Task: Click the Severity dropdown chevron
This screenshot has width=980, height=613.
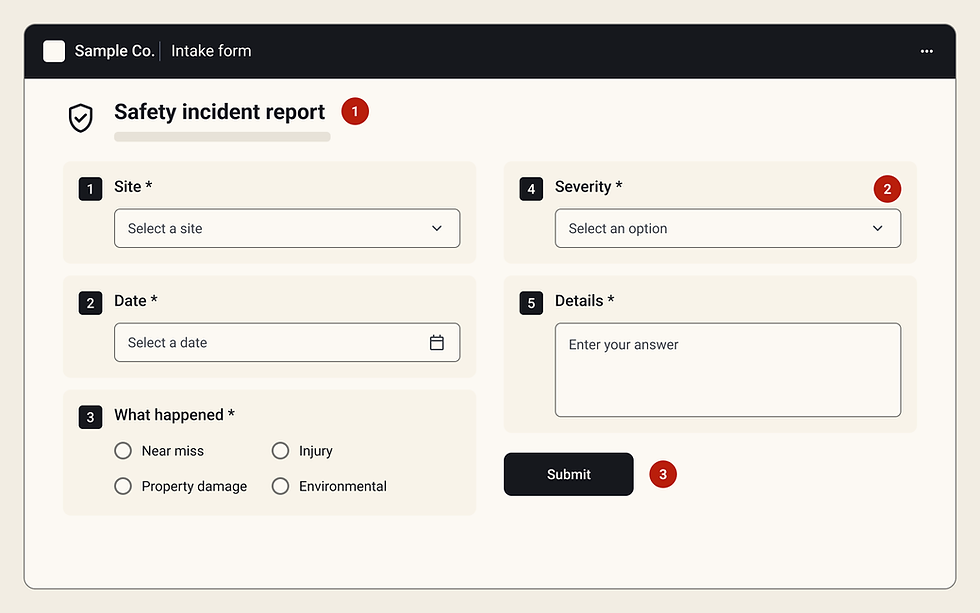Action: (x=878, y=228)
